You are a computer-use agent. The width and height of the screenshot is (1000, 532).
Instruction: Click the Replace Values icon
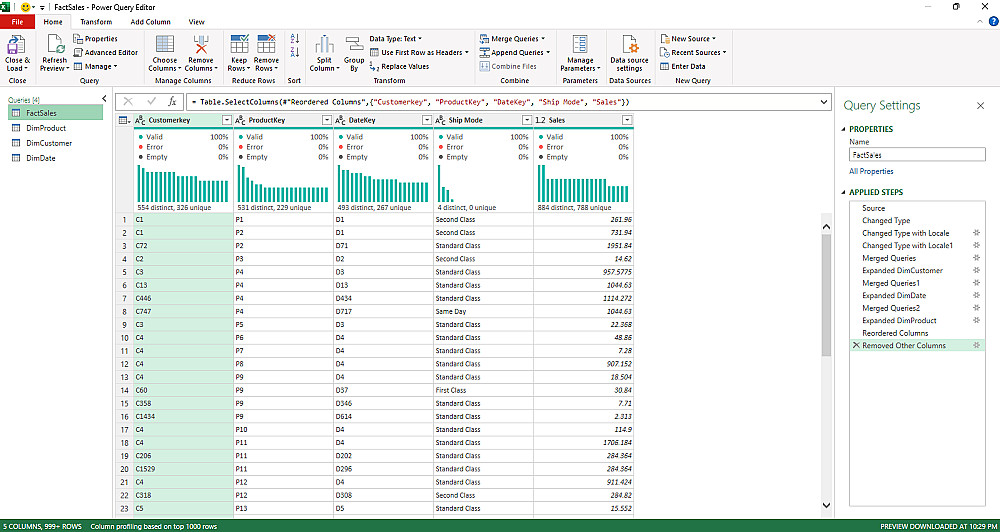click(375, 67)
